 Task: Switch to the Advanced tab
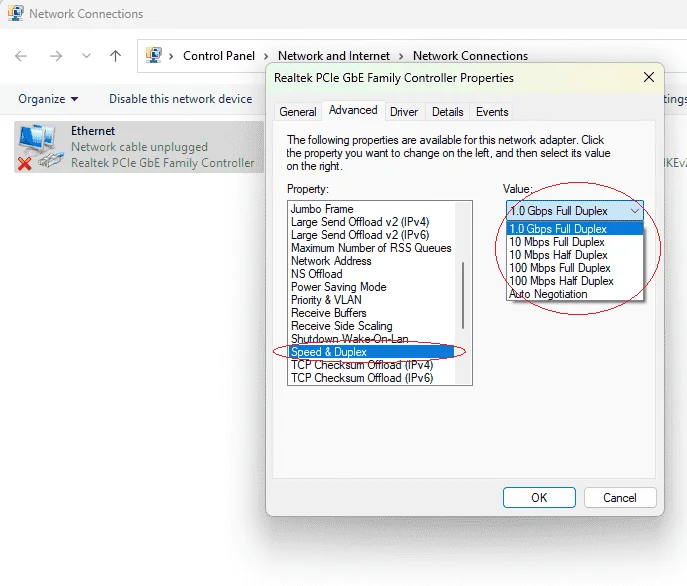click(x=353, y=110)
